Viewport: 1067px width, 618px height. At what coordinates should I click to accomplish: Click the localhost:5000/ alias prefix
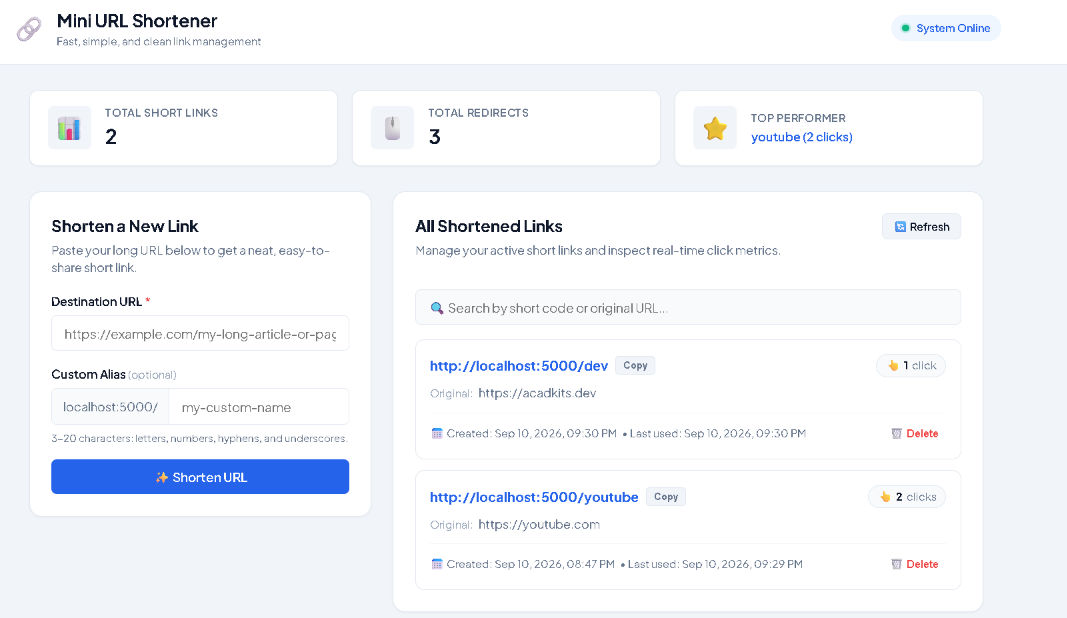(110, 407)
